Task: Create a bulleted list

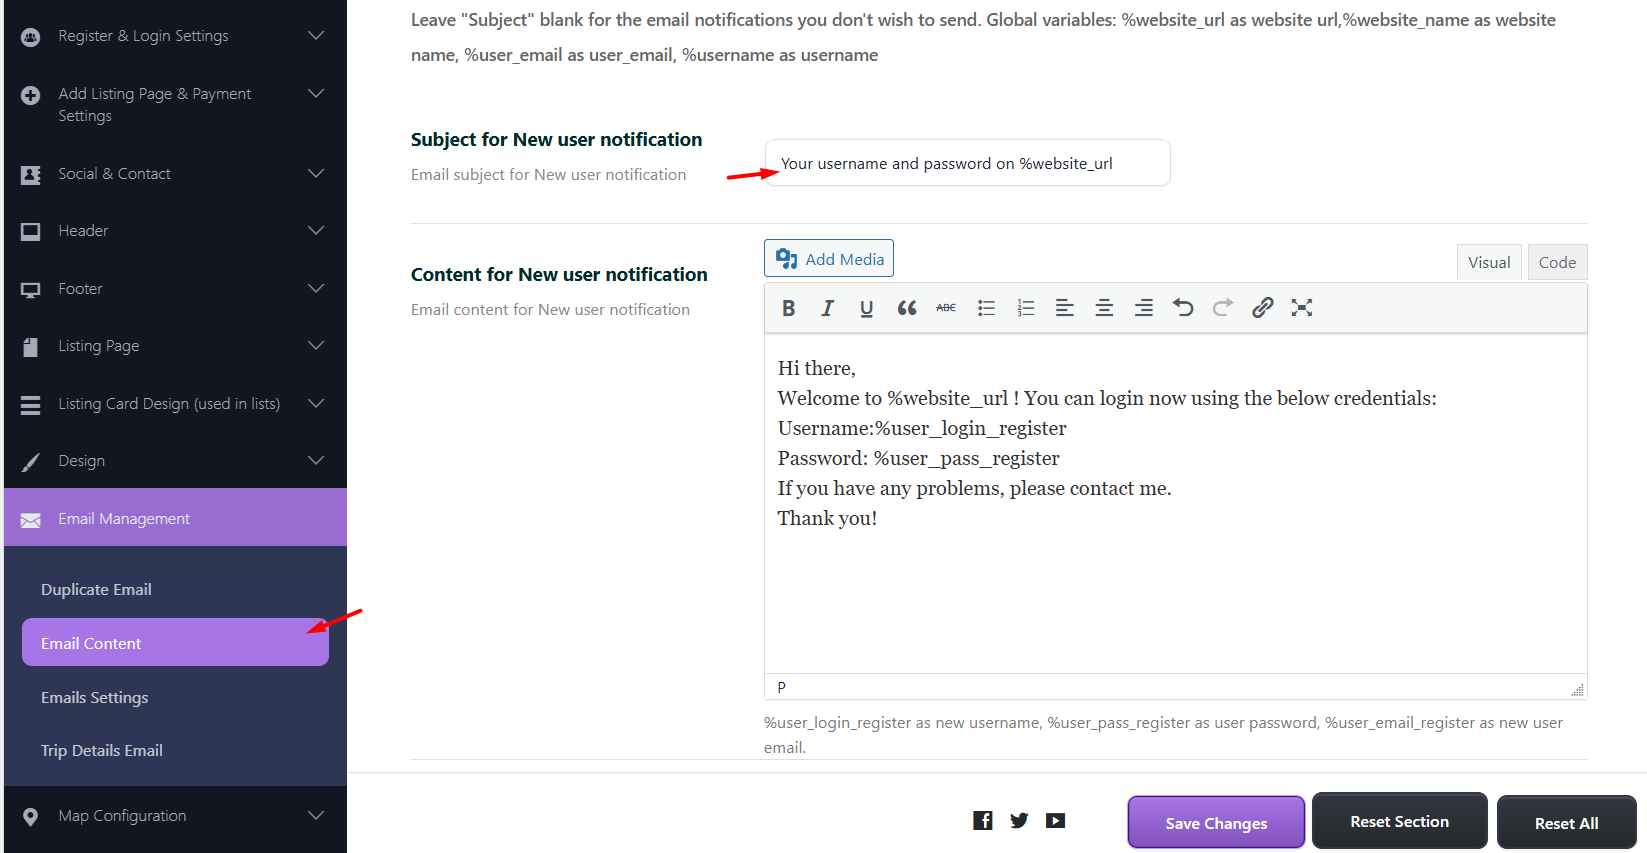Action: click(x=986, y=308)
